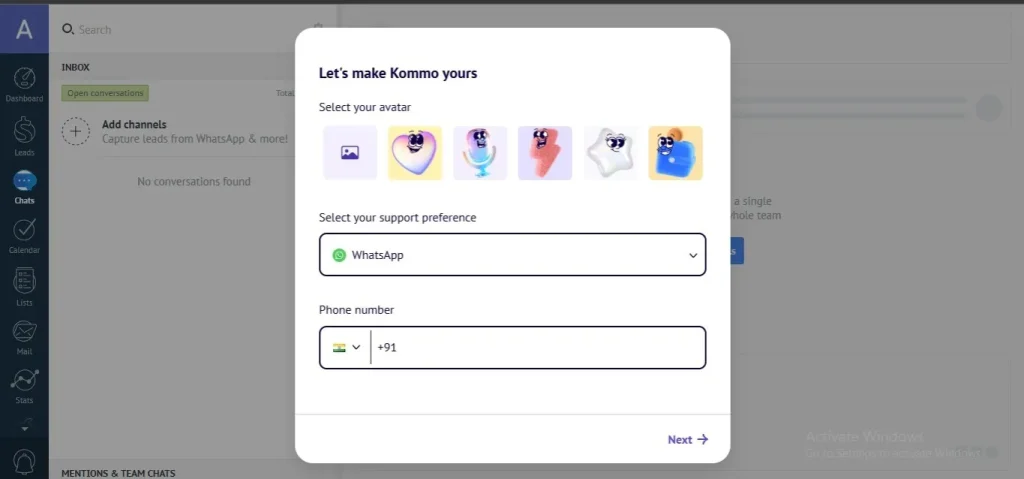The image size is (1024, 479).
Task: Select the lightning bolt avatar
Action: click(x=545, y=153)
